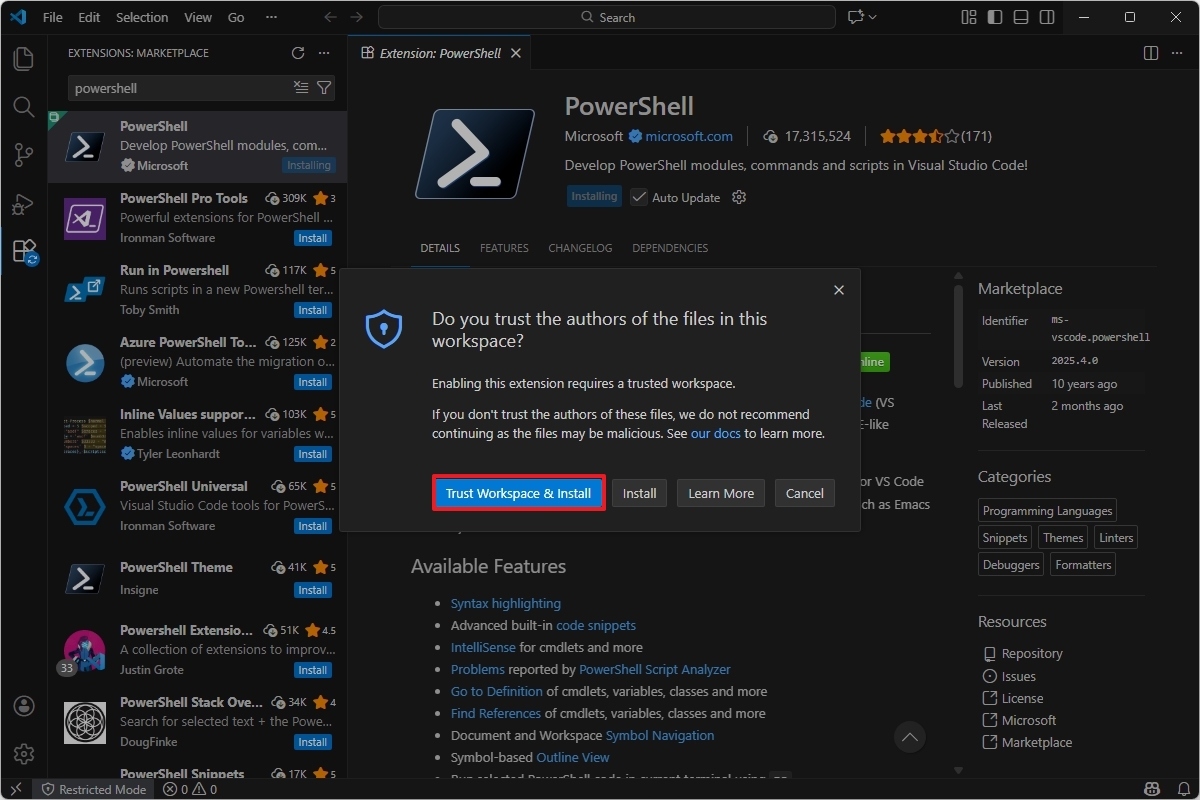Open Source Control view icon
The width and height of the screenshot is (1200, 800).
click(24, 155)
